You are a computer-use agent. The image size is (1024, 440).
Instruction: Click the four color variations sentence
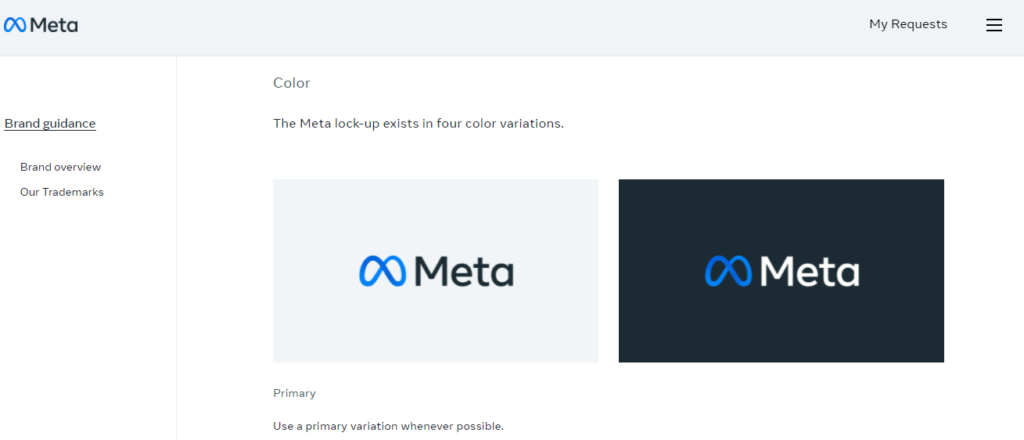[418, 123]
